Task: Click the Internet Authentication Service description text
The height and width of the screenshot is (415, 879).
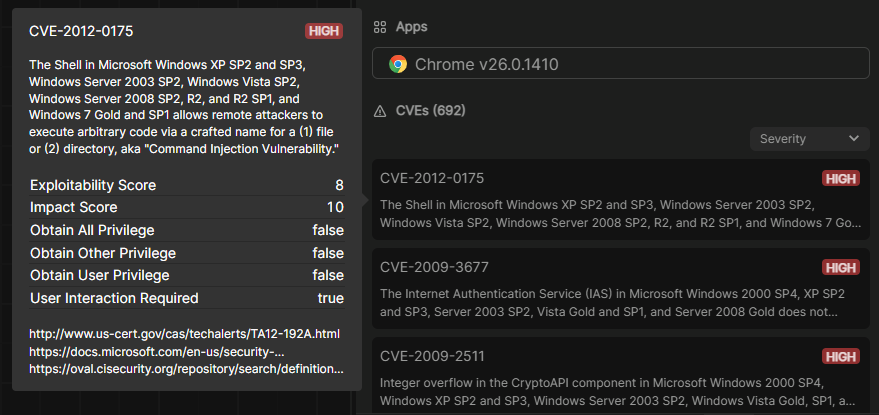Action: click(x=613, y=302)
